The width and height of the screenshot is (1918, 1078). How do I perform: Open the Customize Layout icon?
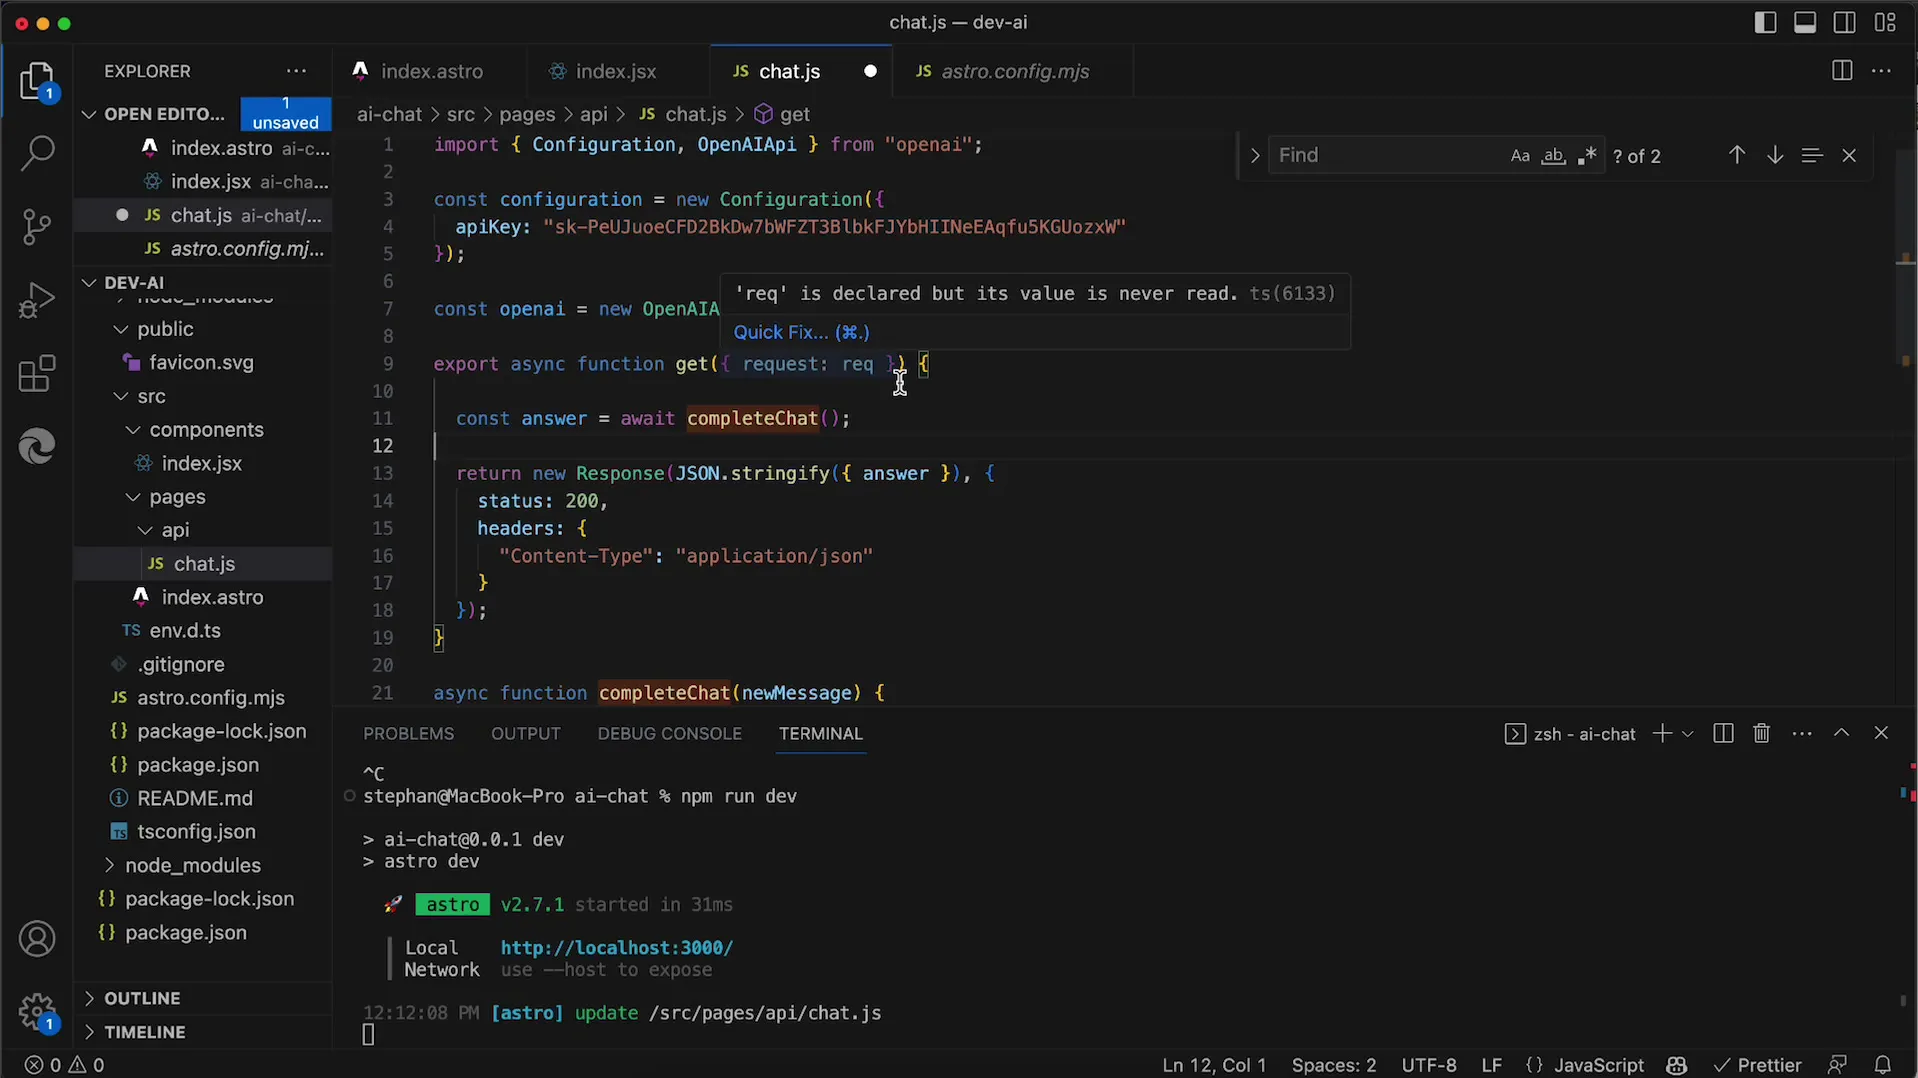1885,22
